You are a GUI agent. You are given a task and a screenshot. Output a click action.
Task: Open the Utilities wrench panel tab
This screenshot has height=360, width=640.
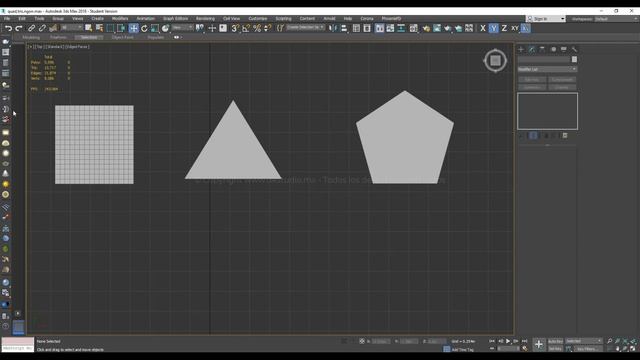574,49
